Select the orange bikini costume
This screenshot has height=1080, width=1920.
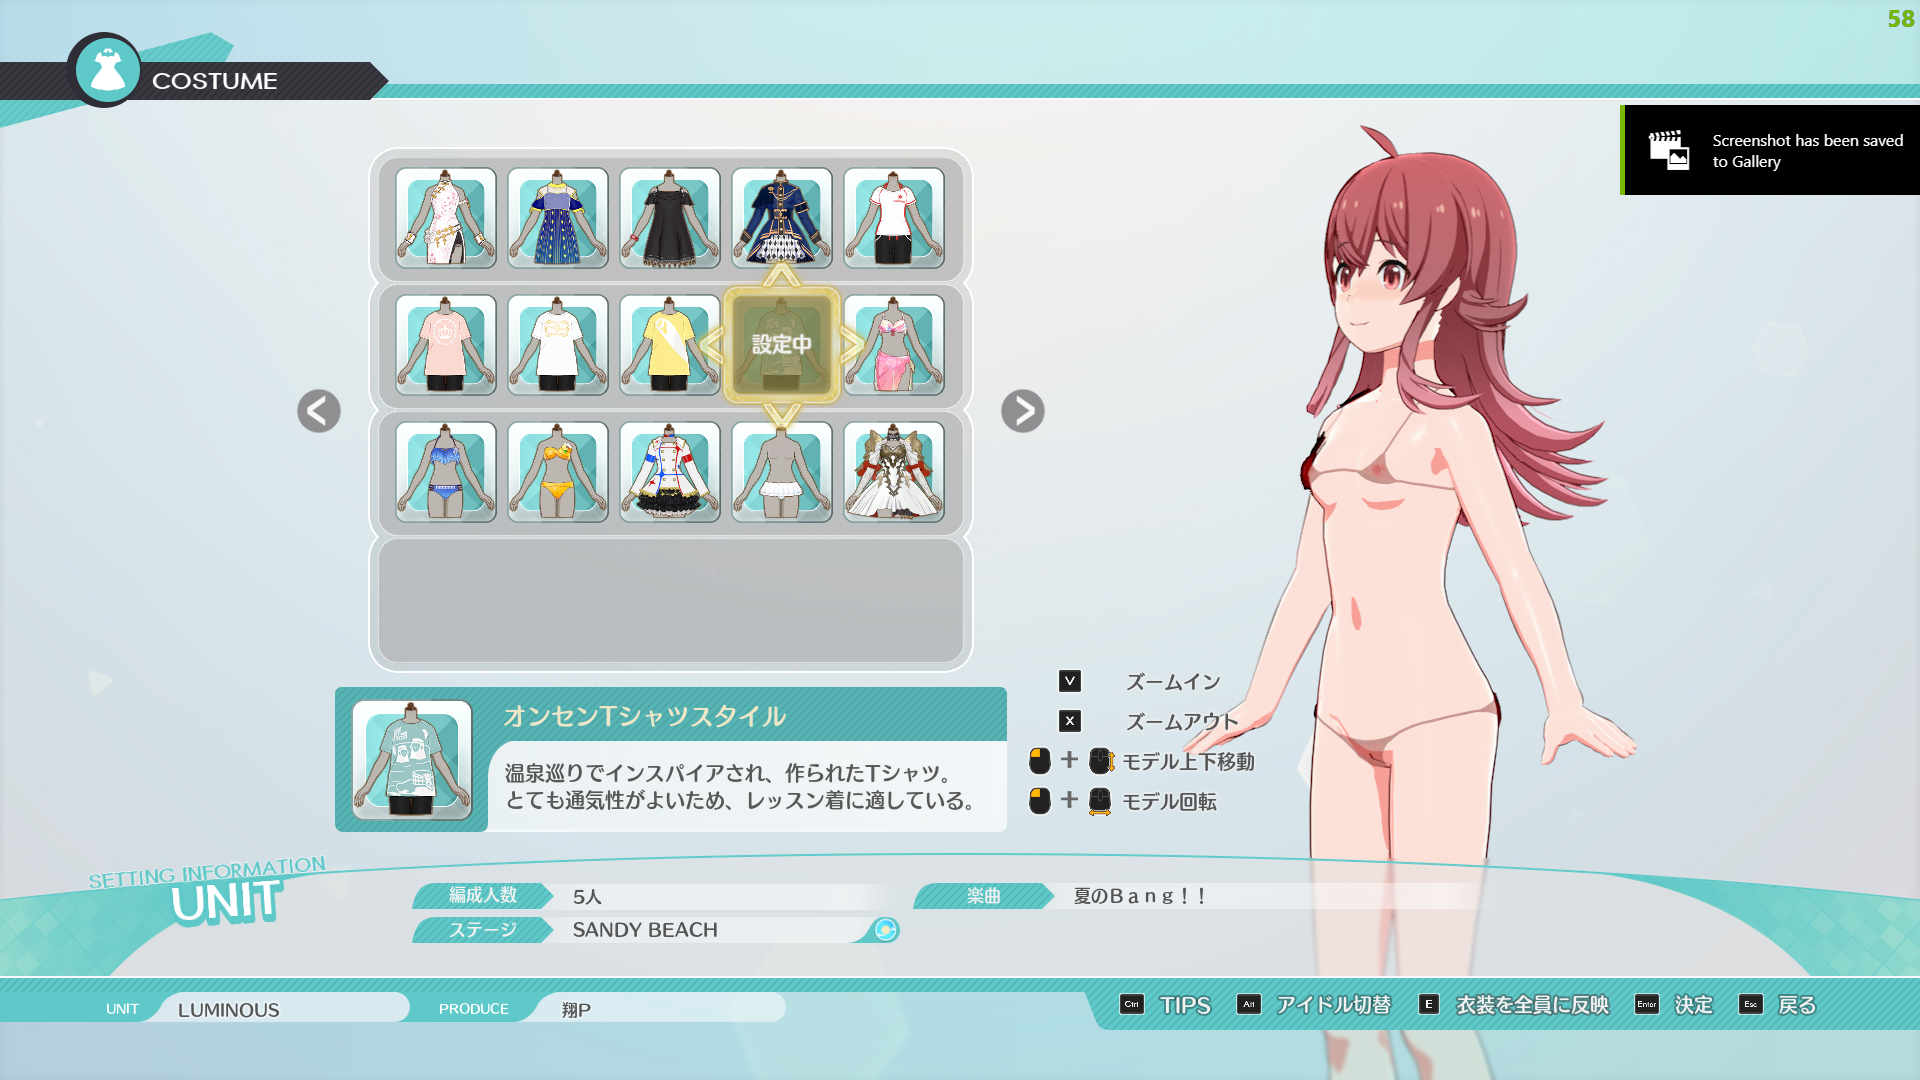pos(558,472)
